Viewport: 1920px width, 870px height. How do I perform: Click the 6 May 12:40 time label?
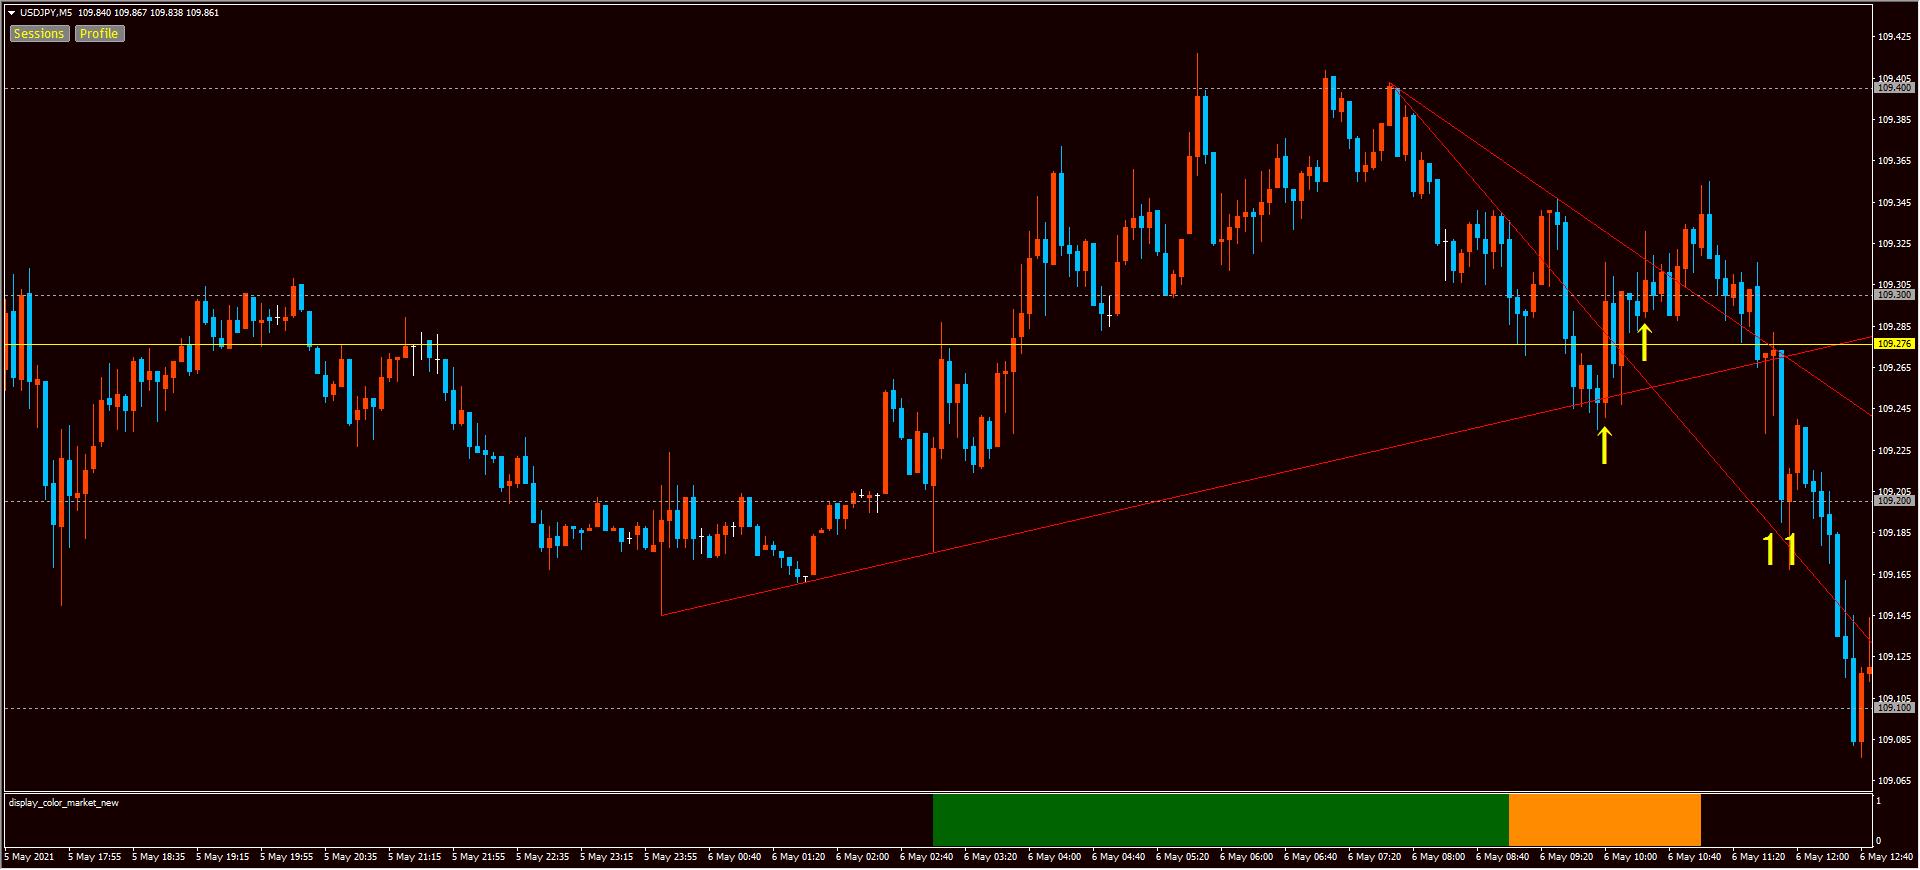coord(1888,857)
